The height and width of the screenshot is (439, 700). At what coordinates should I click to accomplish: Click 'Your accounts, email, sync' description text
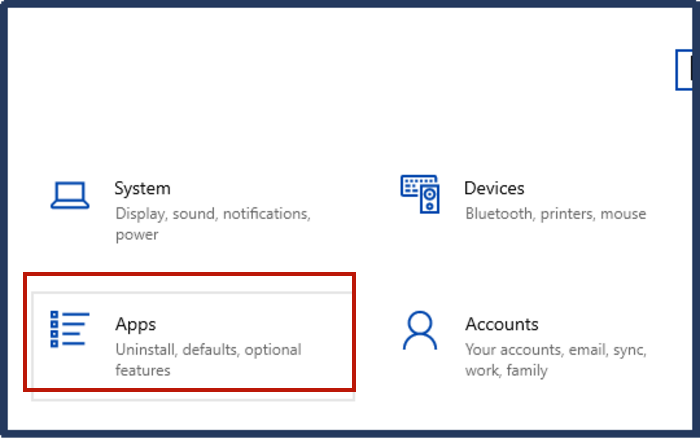click(556, 350)
